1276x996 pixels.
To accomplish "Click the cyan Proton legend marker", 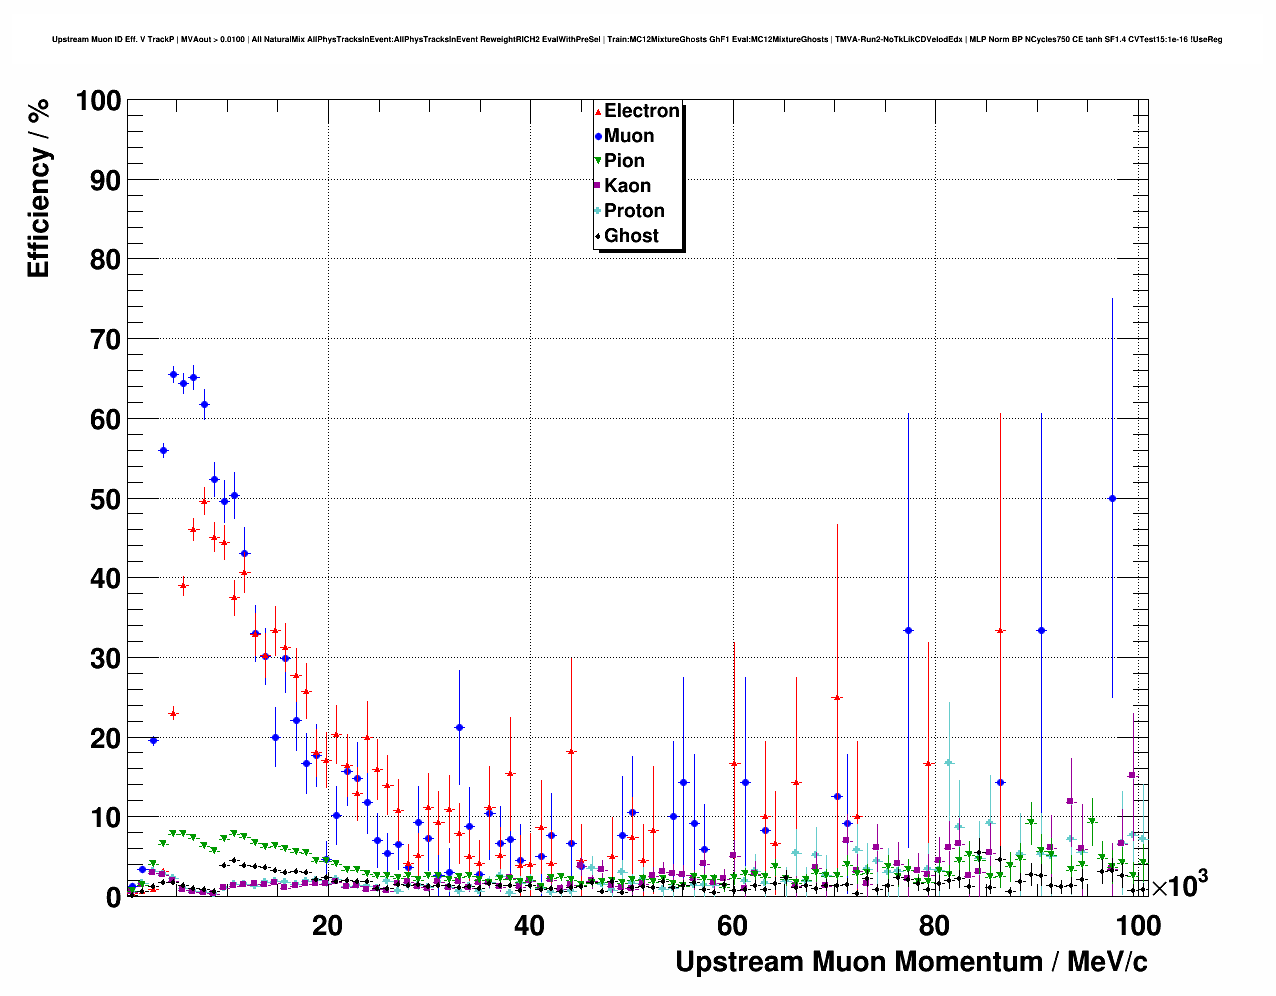I will 598,211.
